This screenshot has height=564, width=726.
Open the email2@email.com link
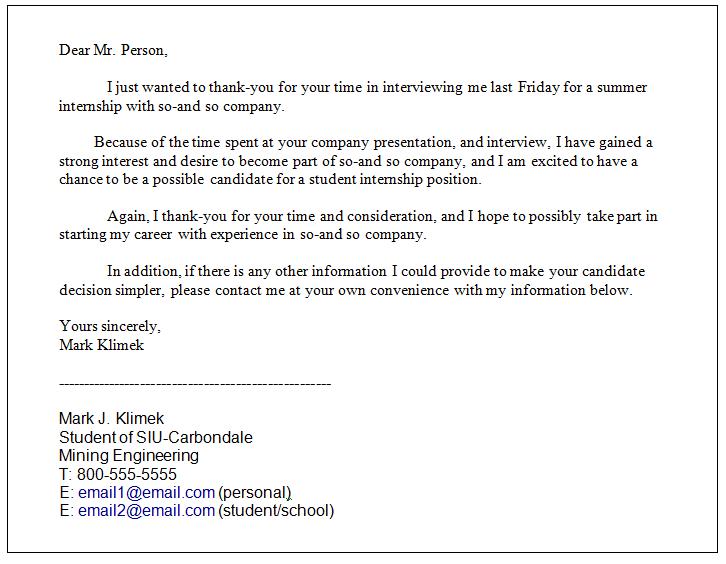click(146, 511)
